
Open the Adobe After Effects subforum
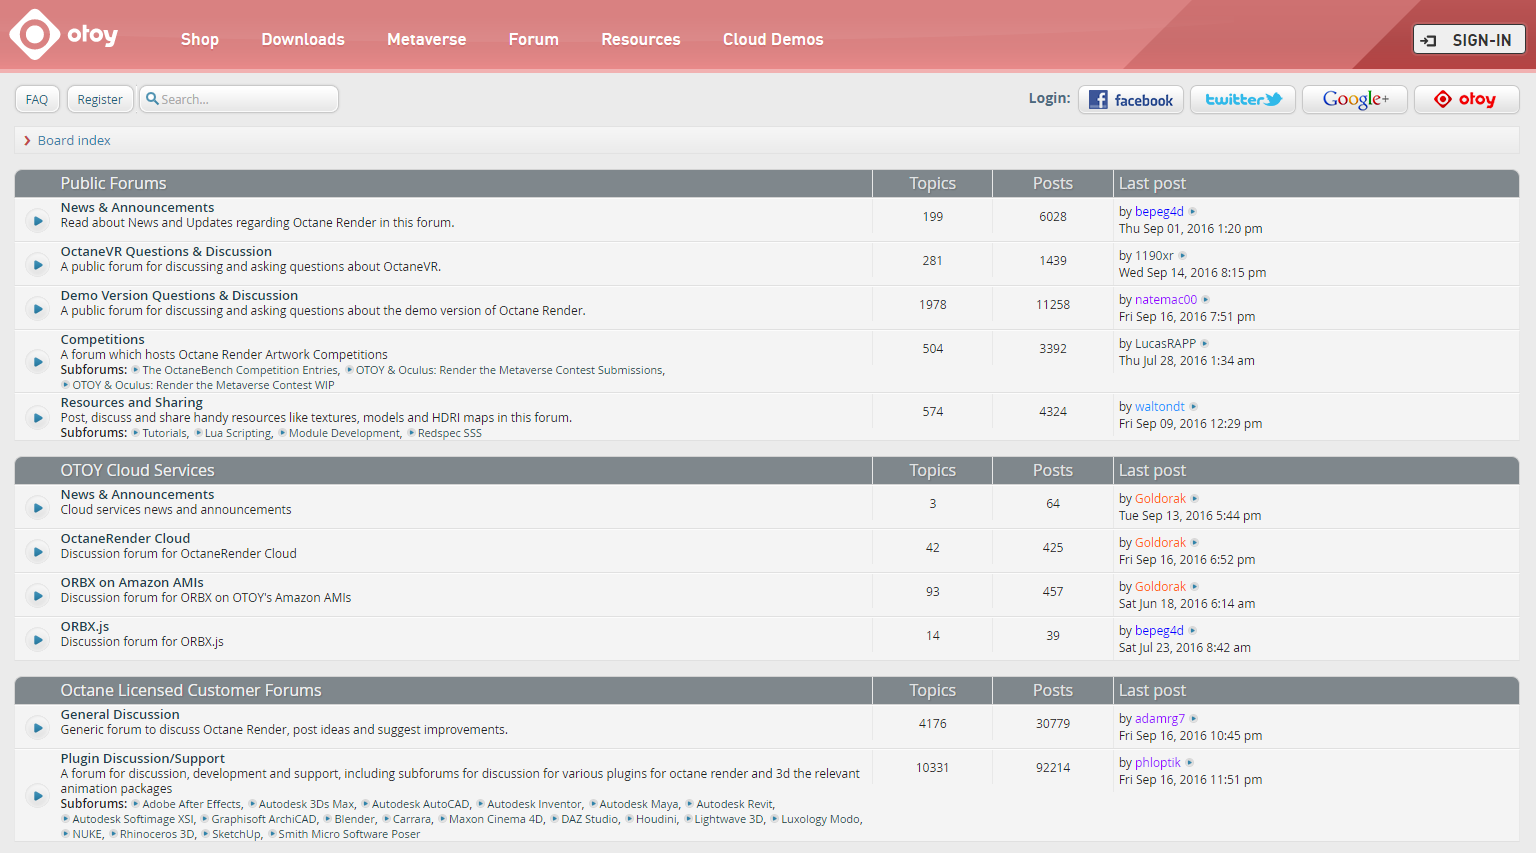pos(191,805)
